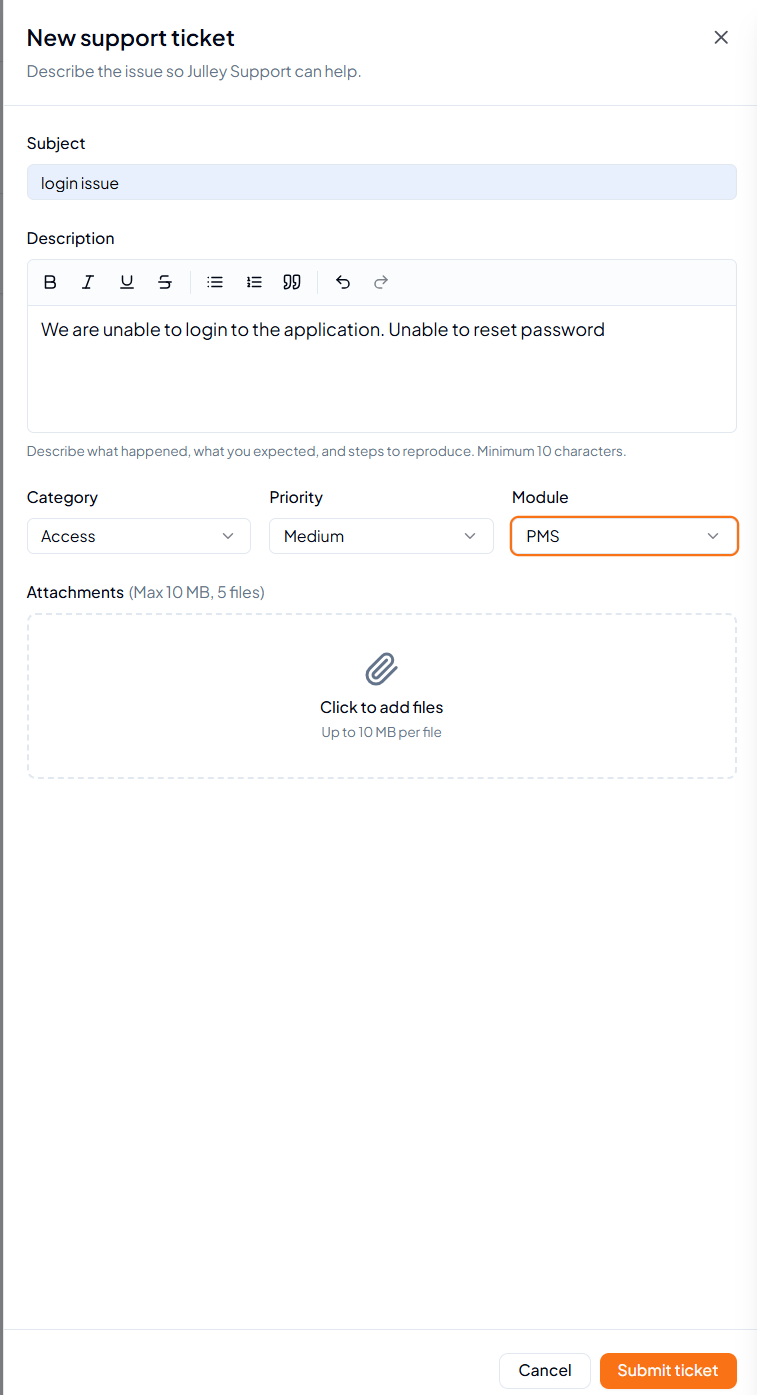Toggle underline formatting button
The width and height of the screenshot is (757, 1395).
(x=127, y=282)
